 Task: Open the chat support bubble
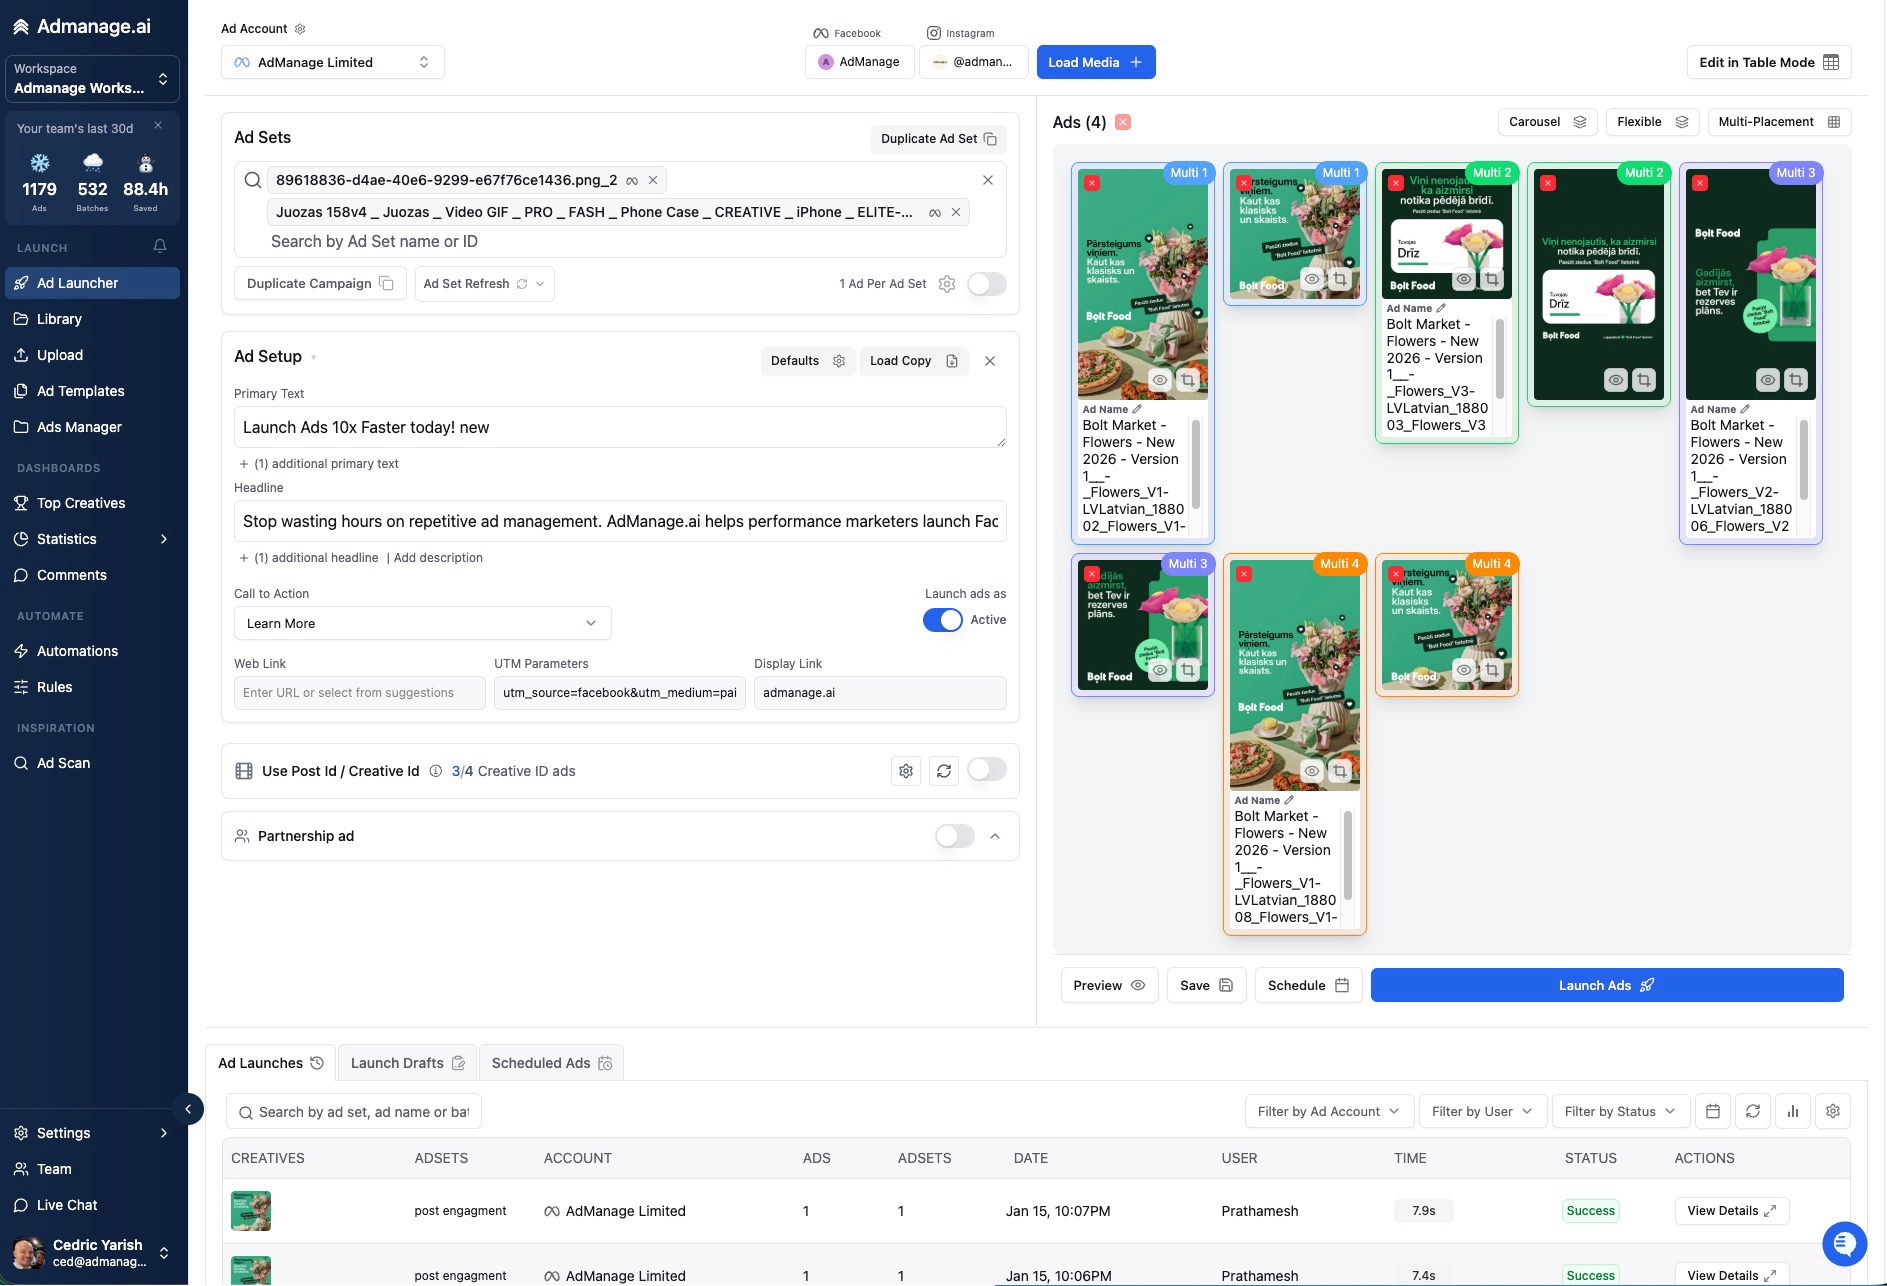[1844, 1244]
